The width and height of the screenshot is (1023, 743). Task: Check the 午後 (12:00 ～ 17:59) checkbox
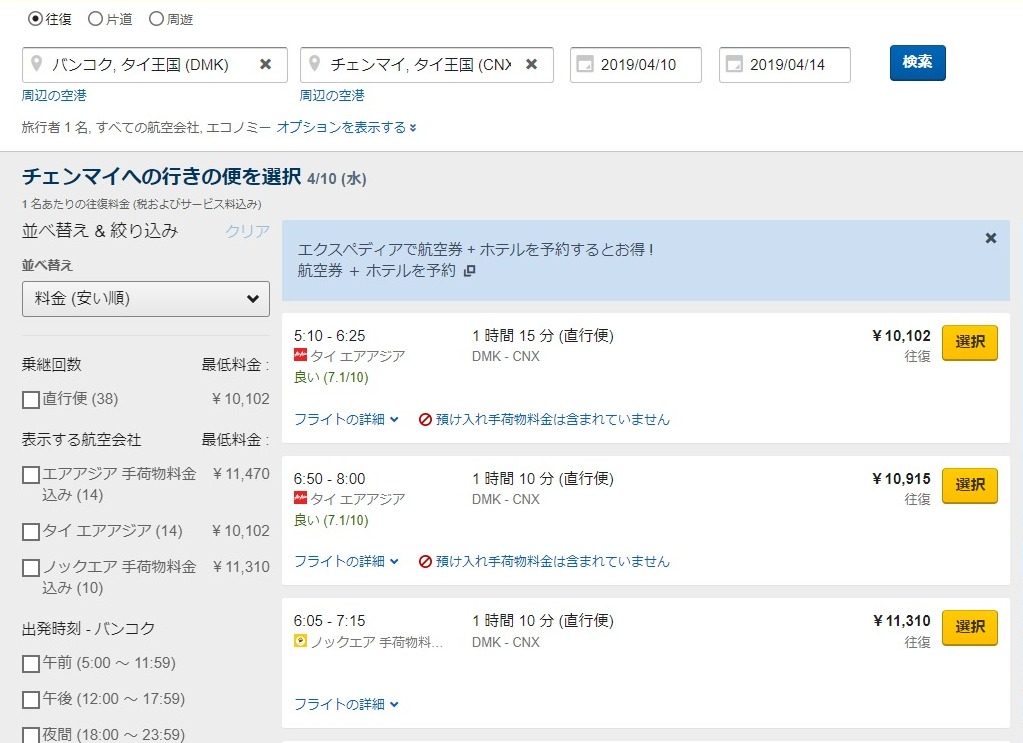click(x=31, y=699)
